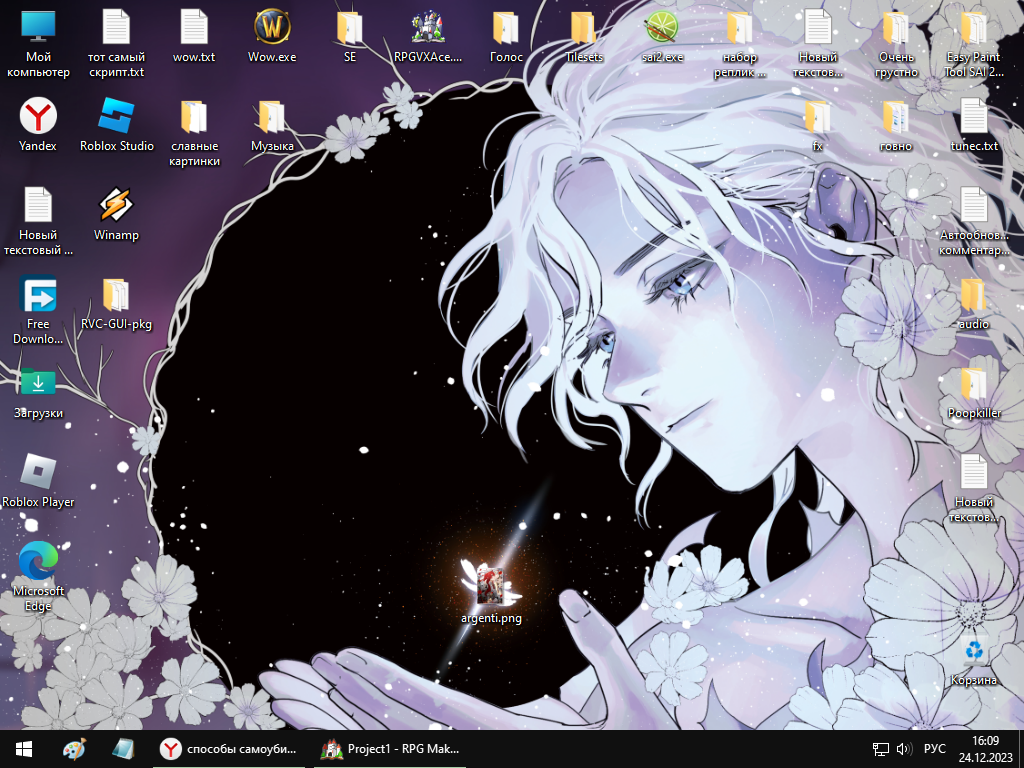
Task: Switch to the Yandex browser taskbar window
Action: coord(229,749)
